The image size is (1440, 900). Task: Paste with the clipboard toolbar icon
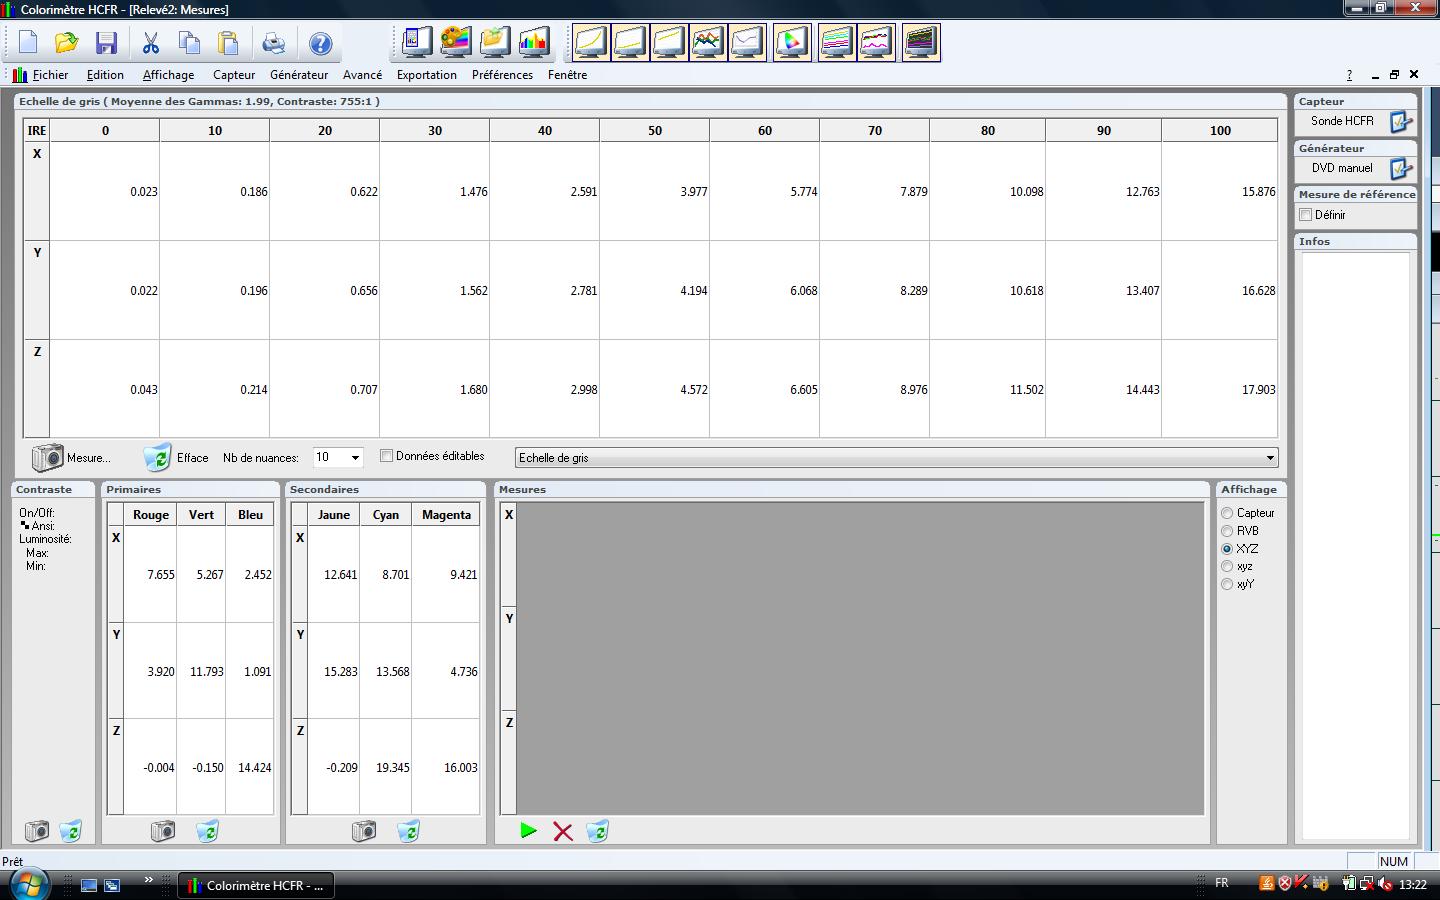point(229,43)
